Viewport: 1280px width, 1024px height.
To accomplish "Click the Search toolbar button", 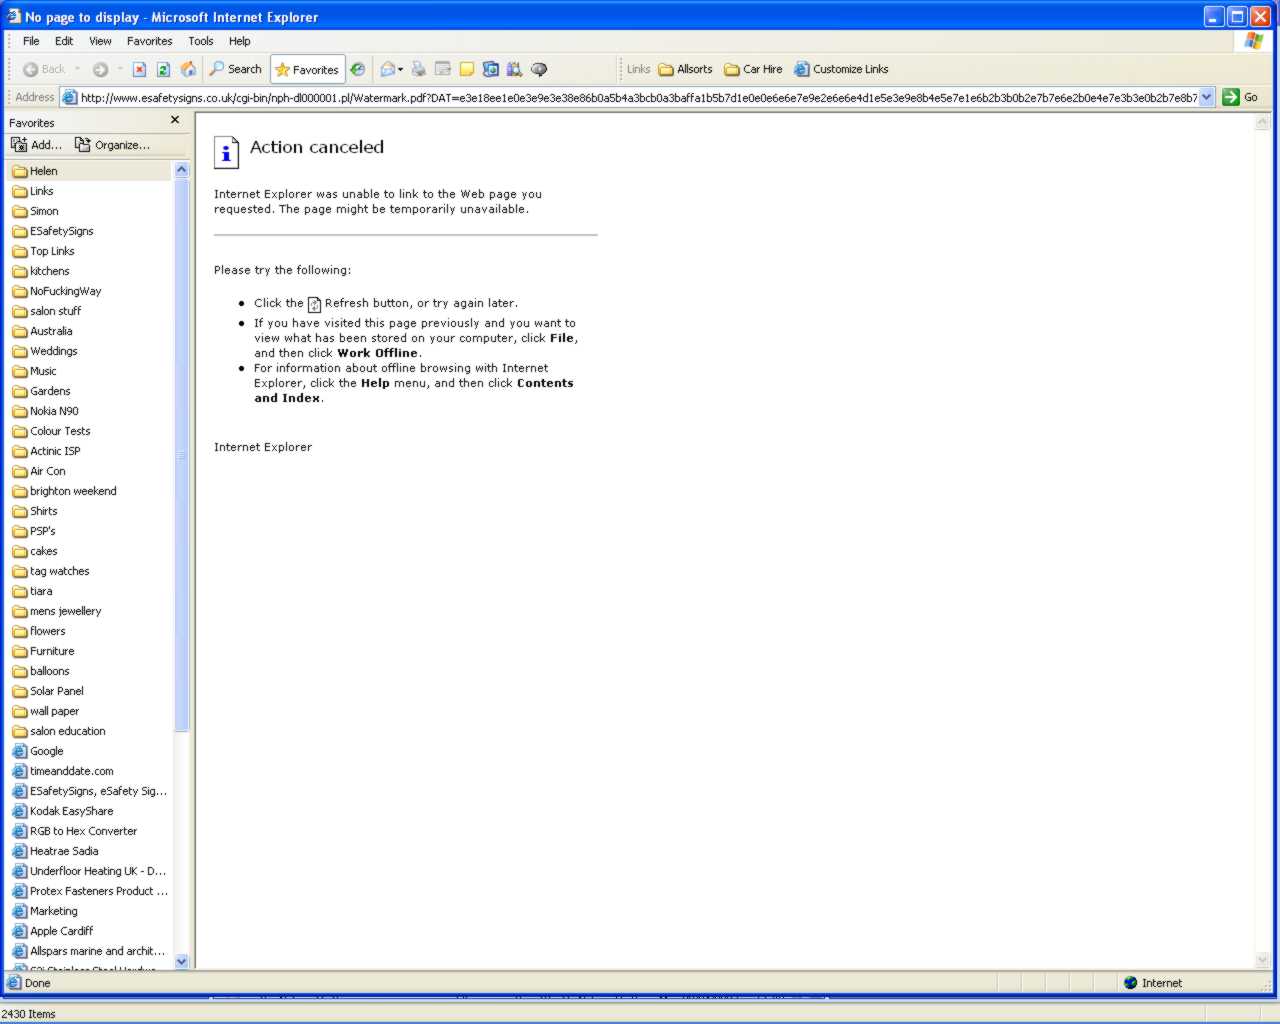I will pyautogui.click(x=236, y=69).
